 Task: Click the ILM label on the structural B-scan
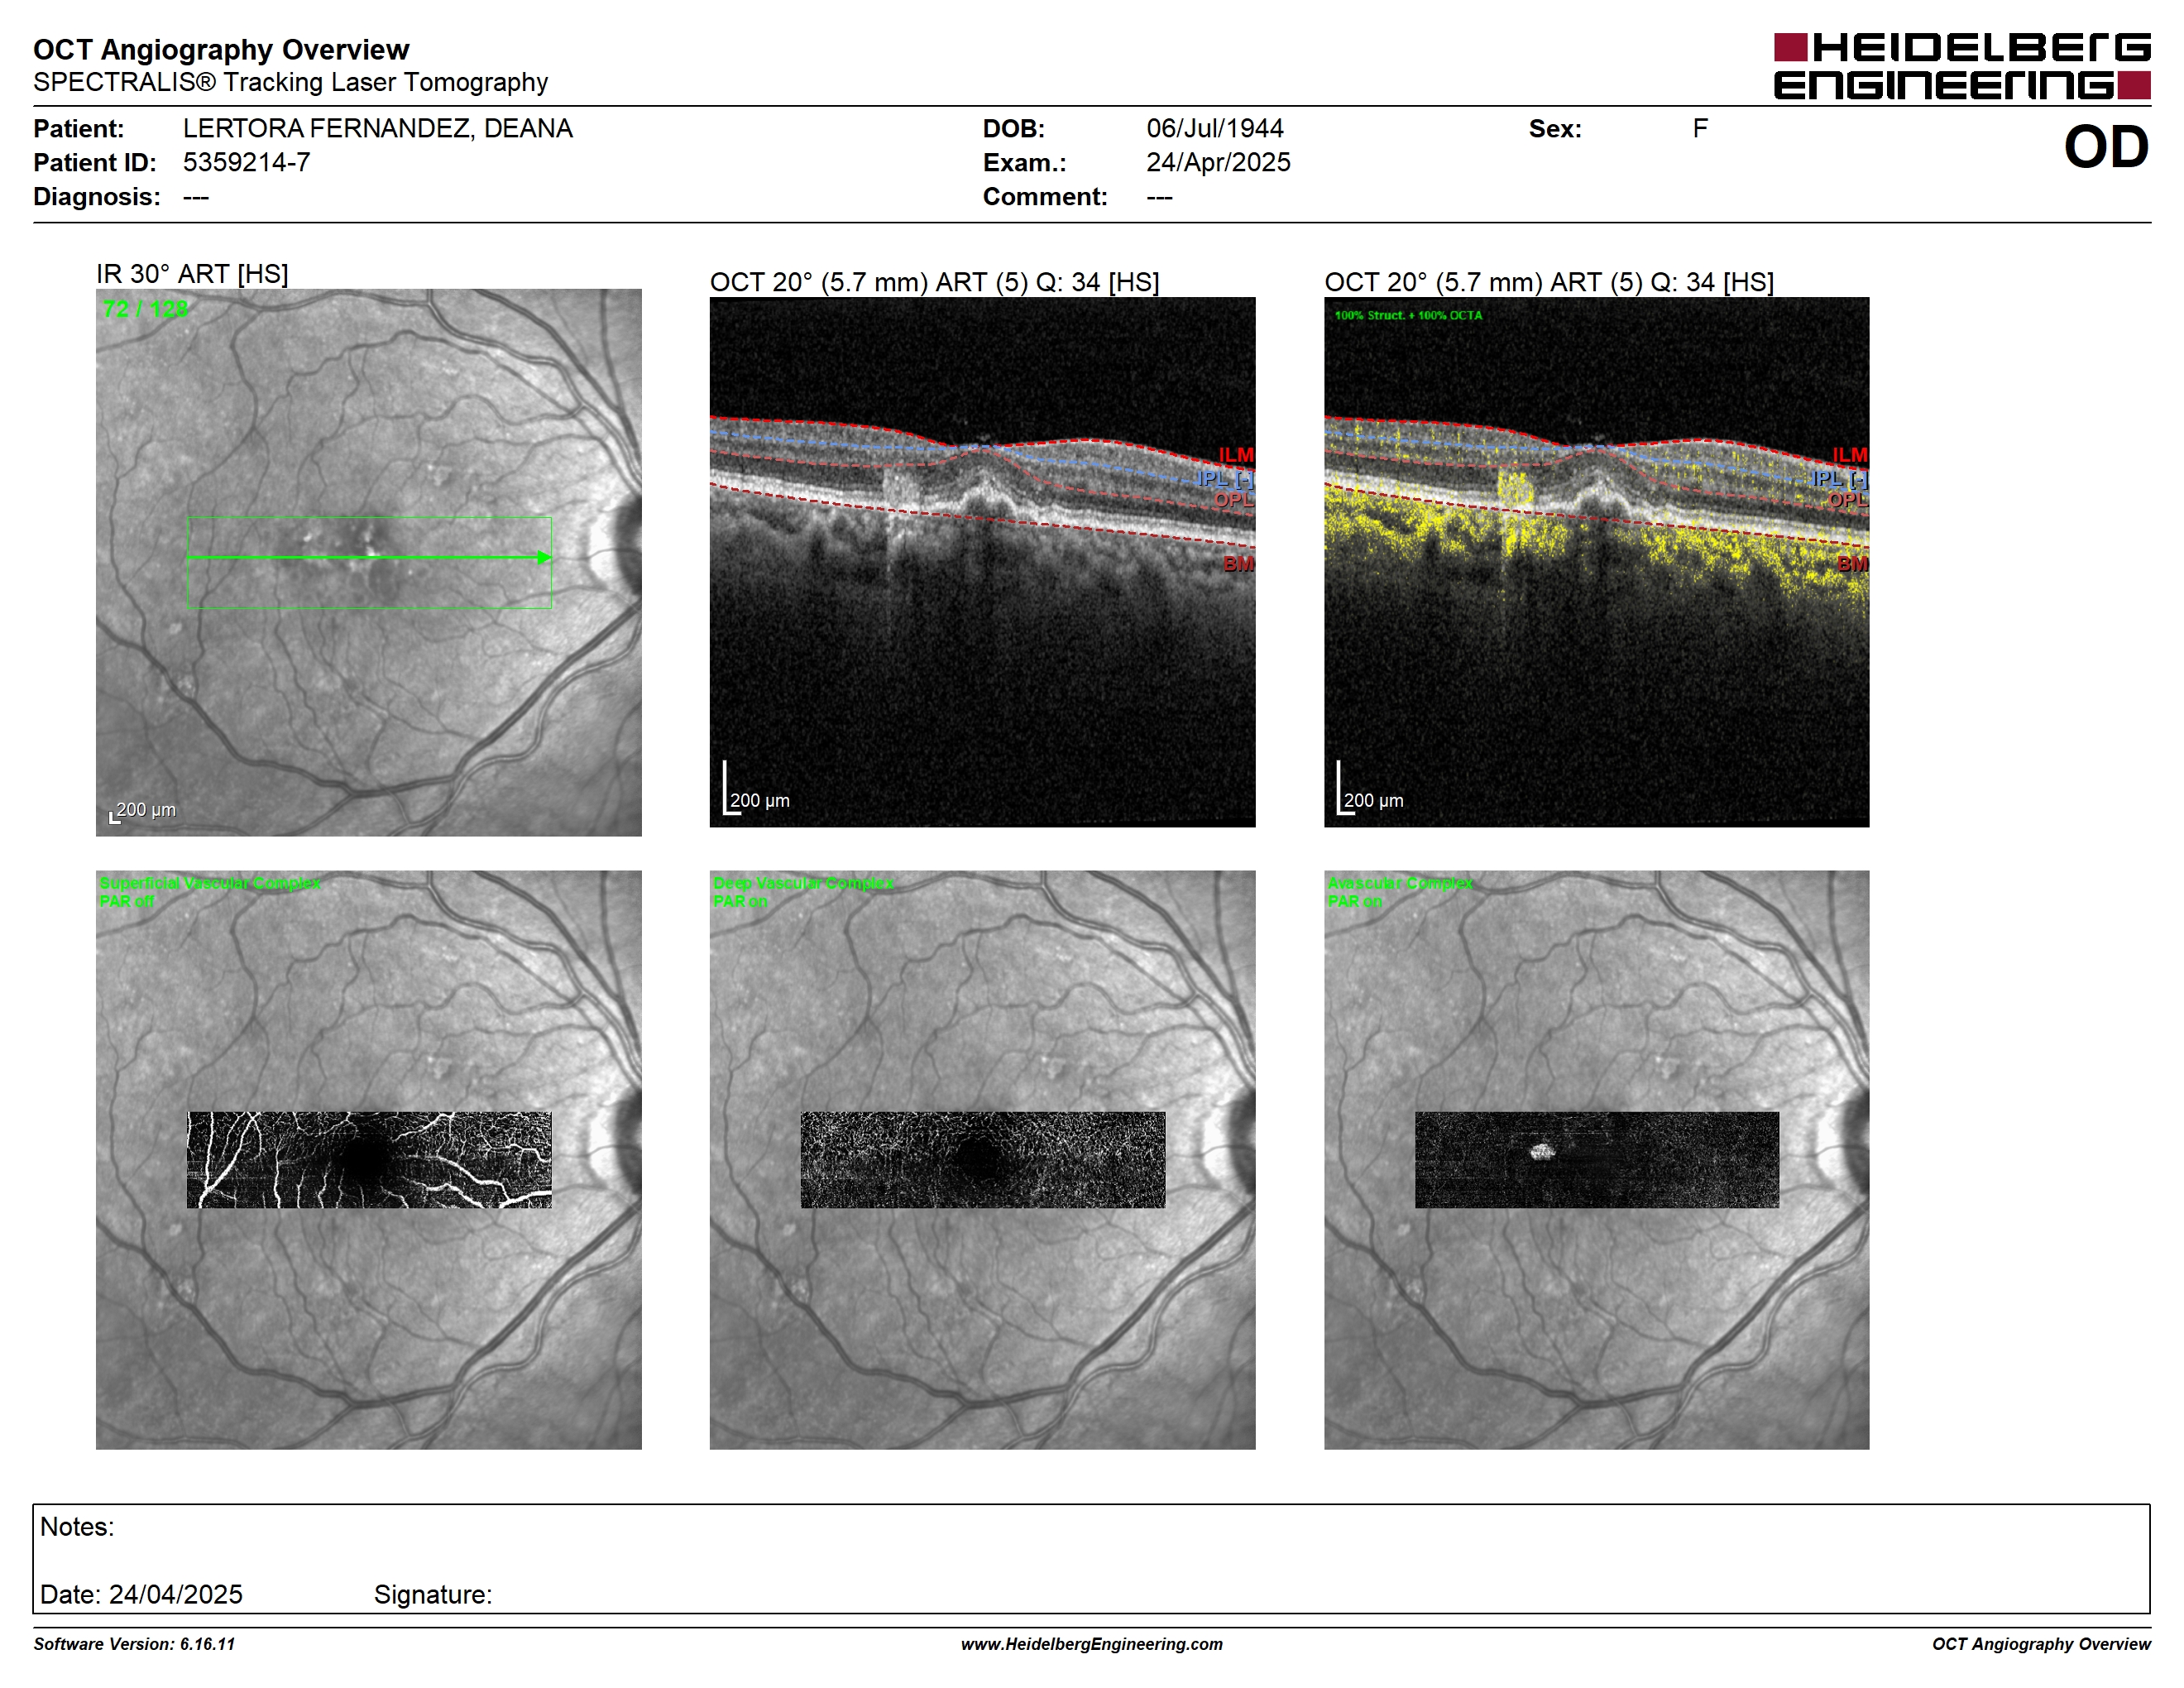1235,455
